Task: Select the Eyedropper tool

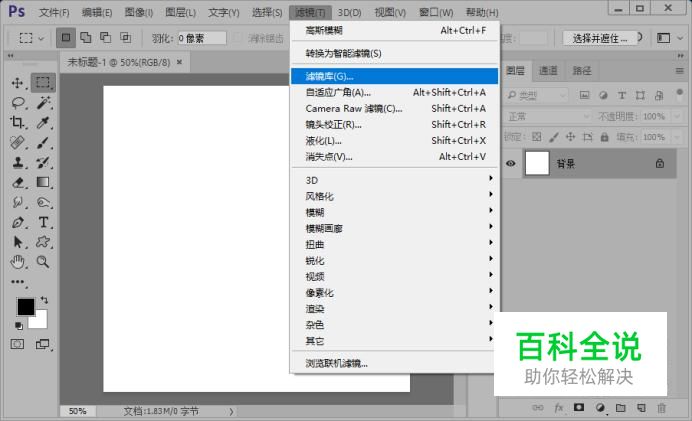Action: click(x=43, y=122)
